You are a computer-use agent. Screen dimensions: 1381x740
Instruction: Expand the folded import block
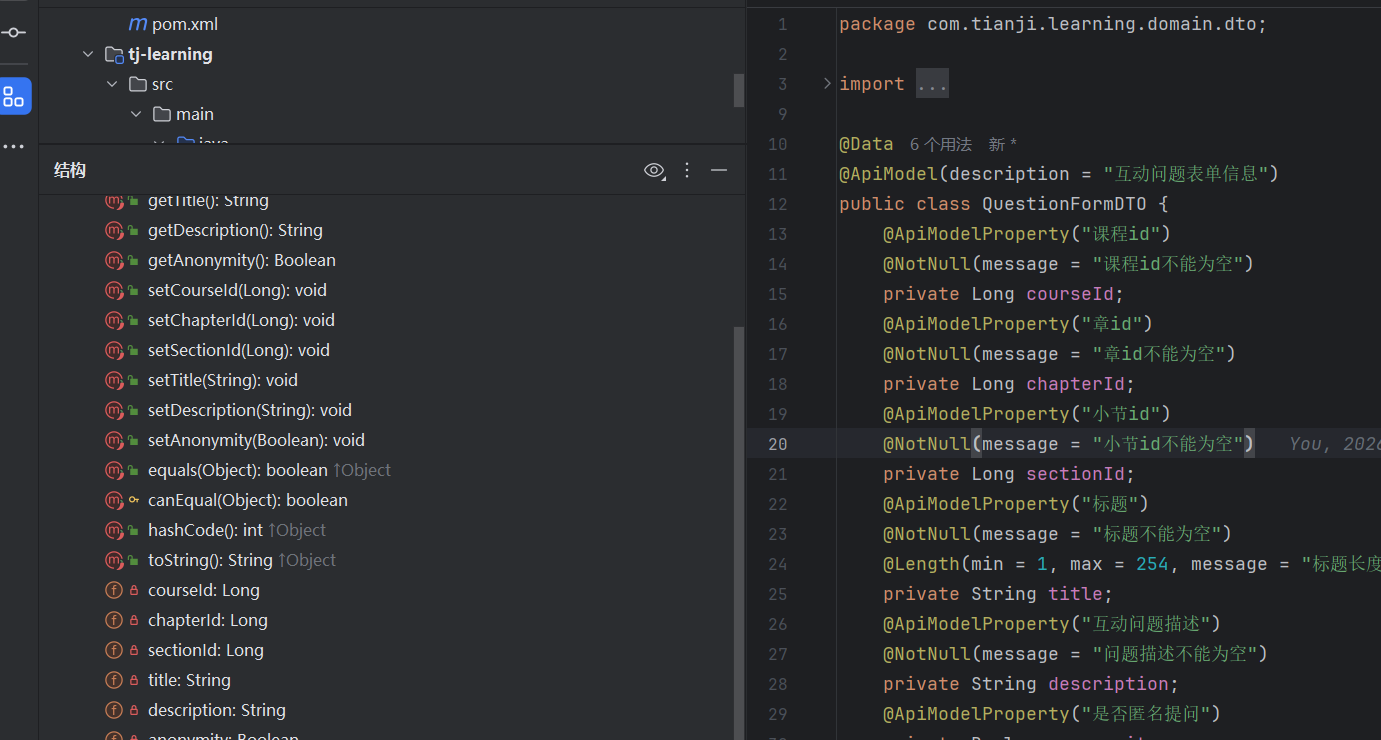pyautogui.click(x=827, y=84)
